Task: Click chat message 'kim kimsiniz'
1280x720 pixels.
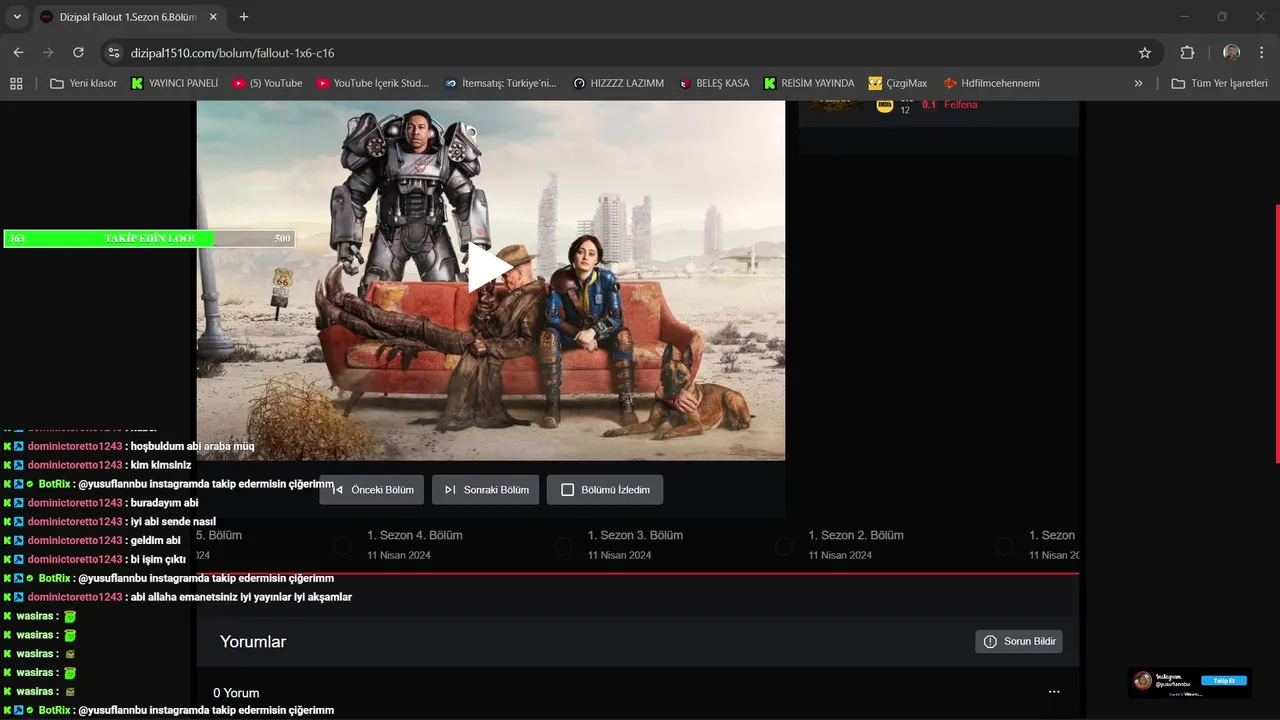Action: [x=161, y=465]
